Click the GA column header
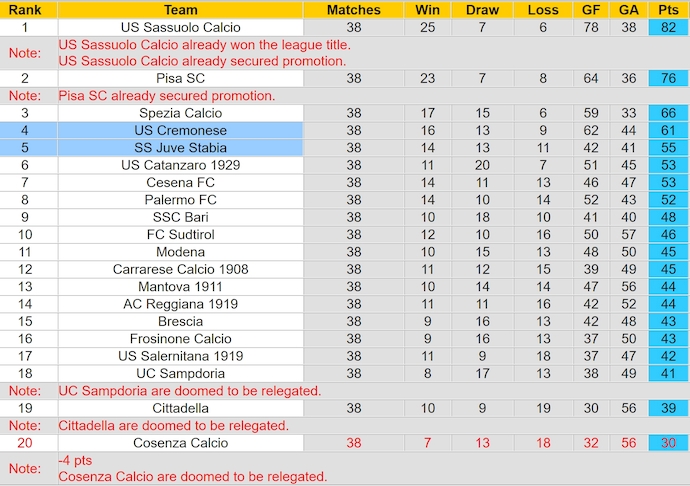This screenshot has height=486, width=690. click(628, 10)
